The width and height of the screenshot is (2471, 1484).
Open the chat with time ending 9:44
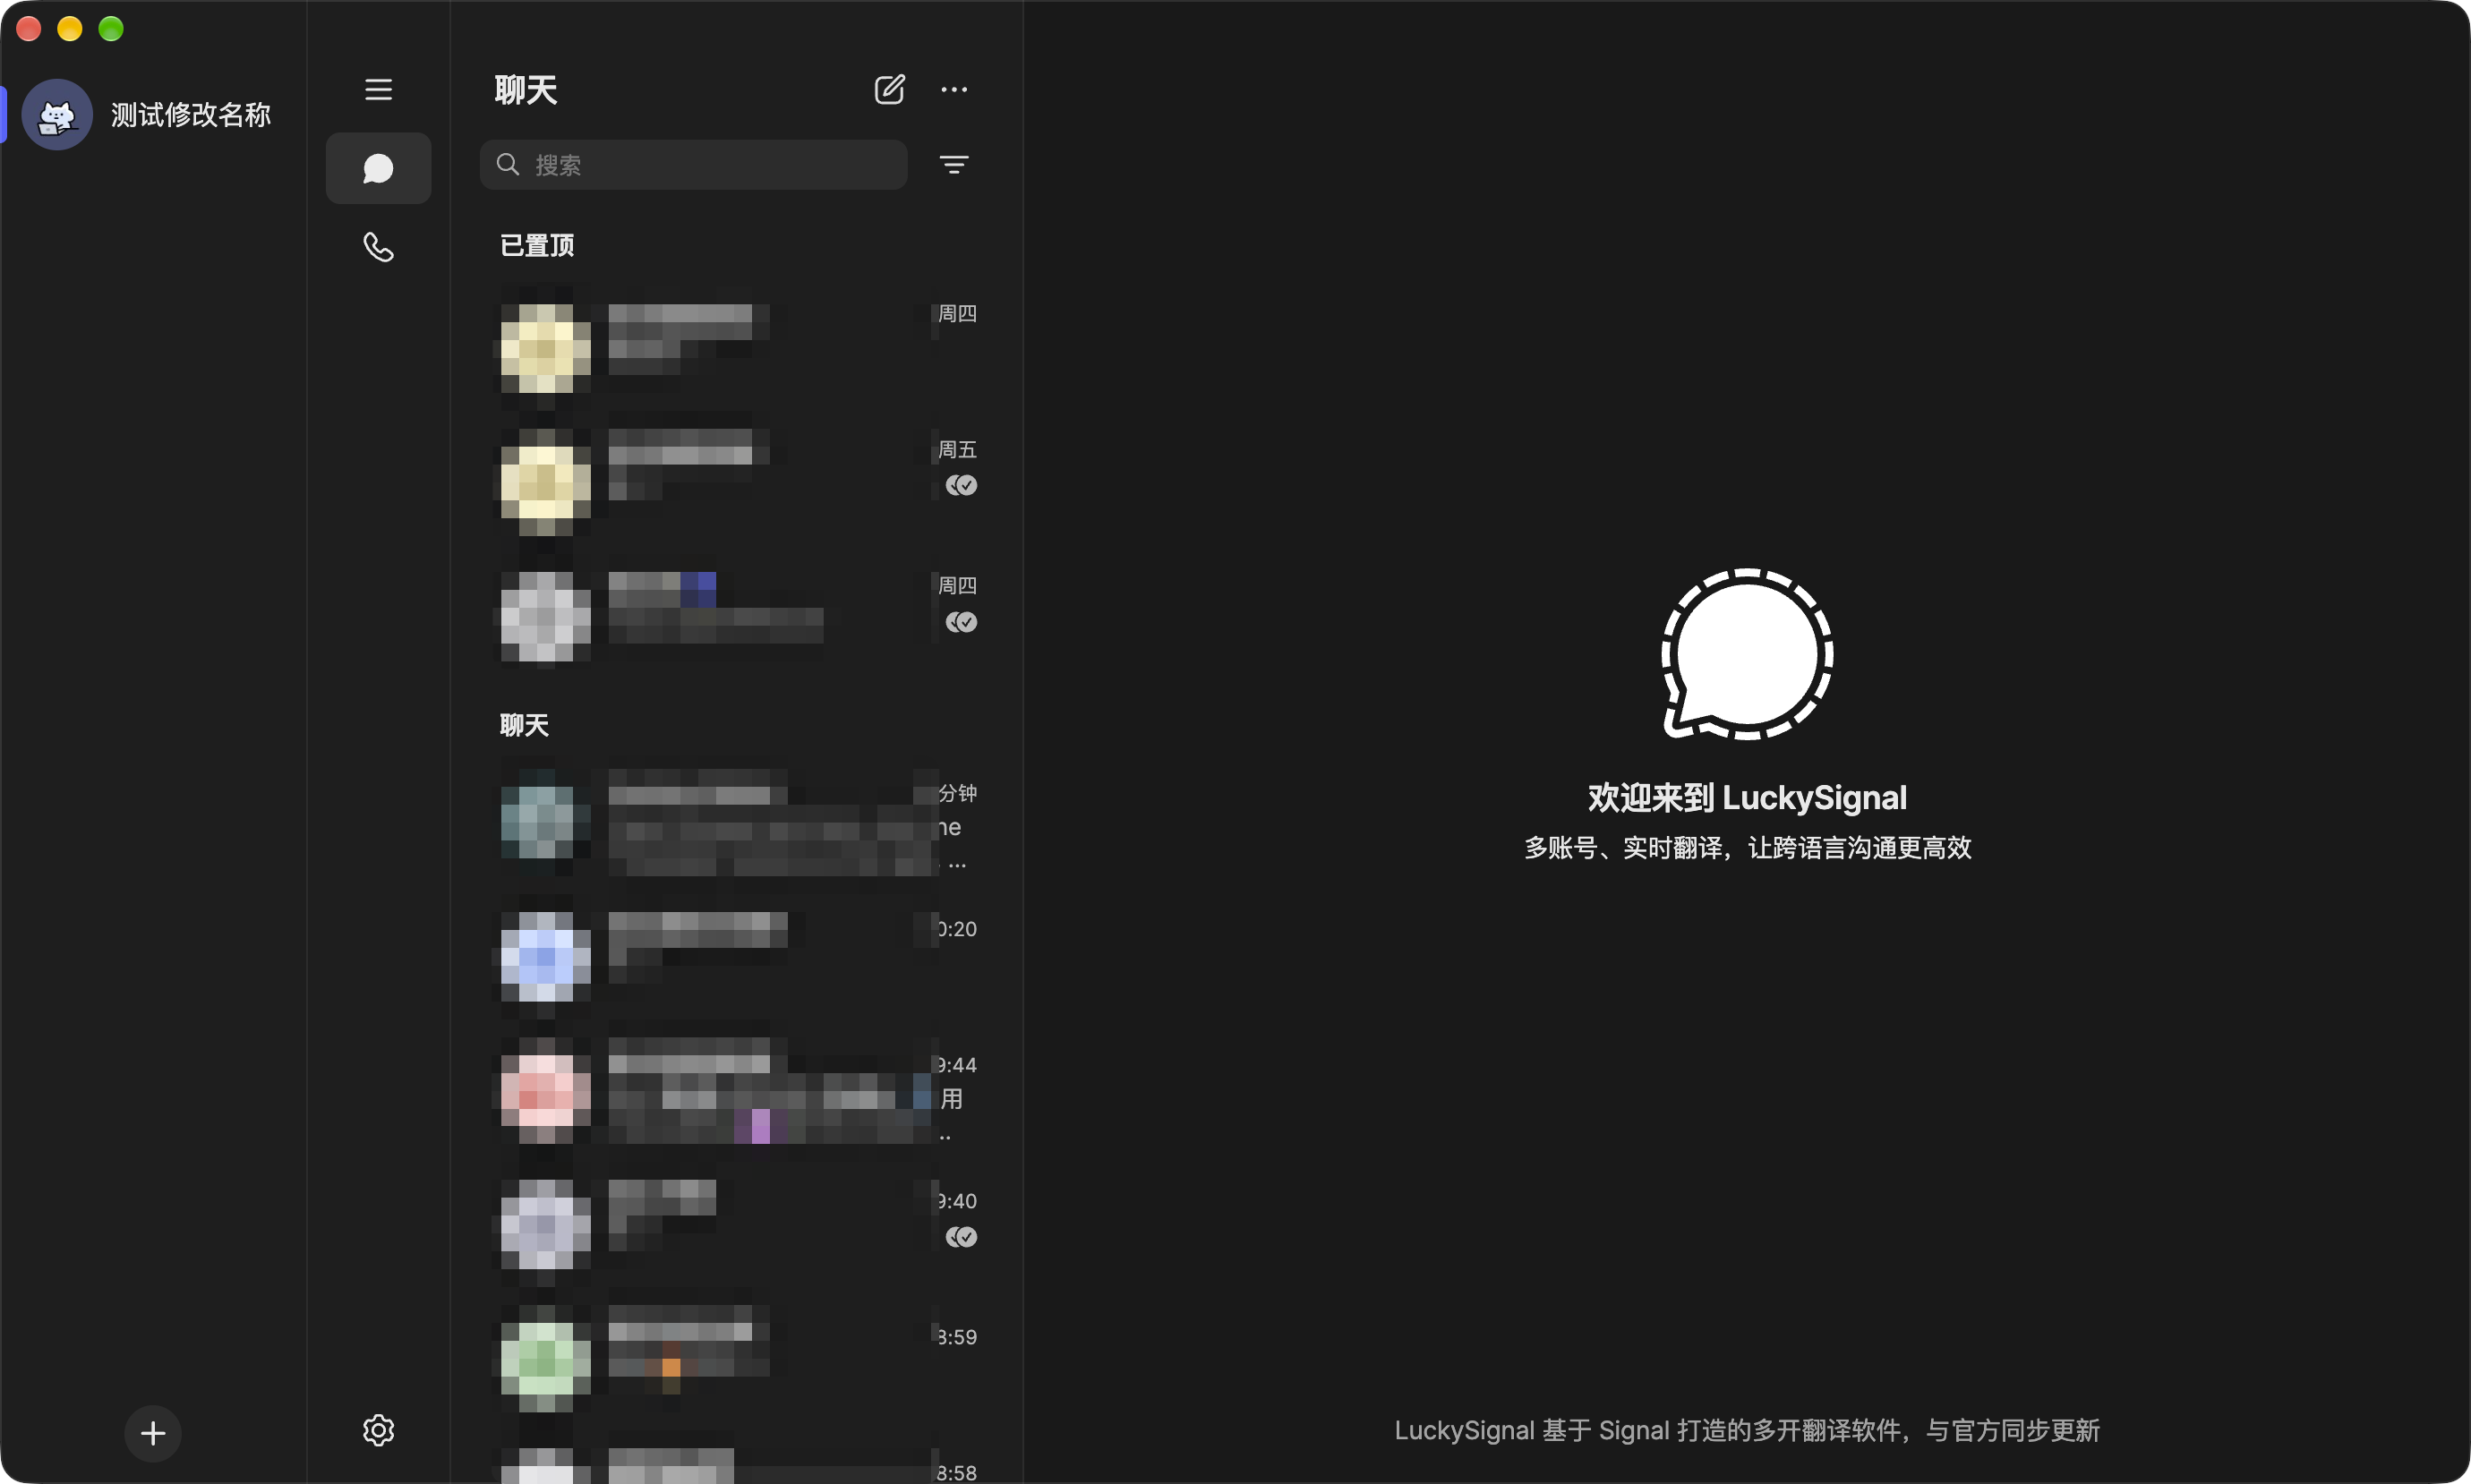[737, 1099]
